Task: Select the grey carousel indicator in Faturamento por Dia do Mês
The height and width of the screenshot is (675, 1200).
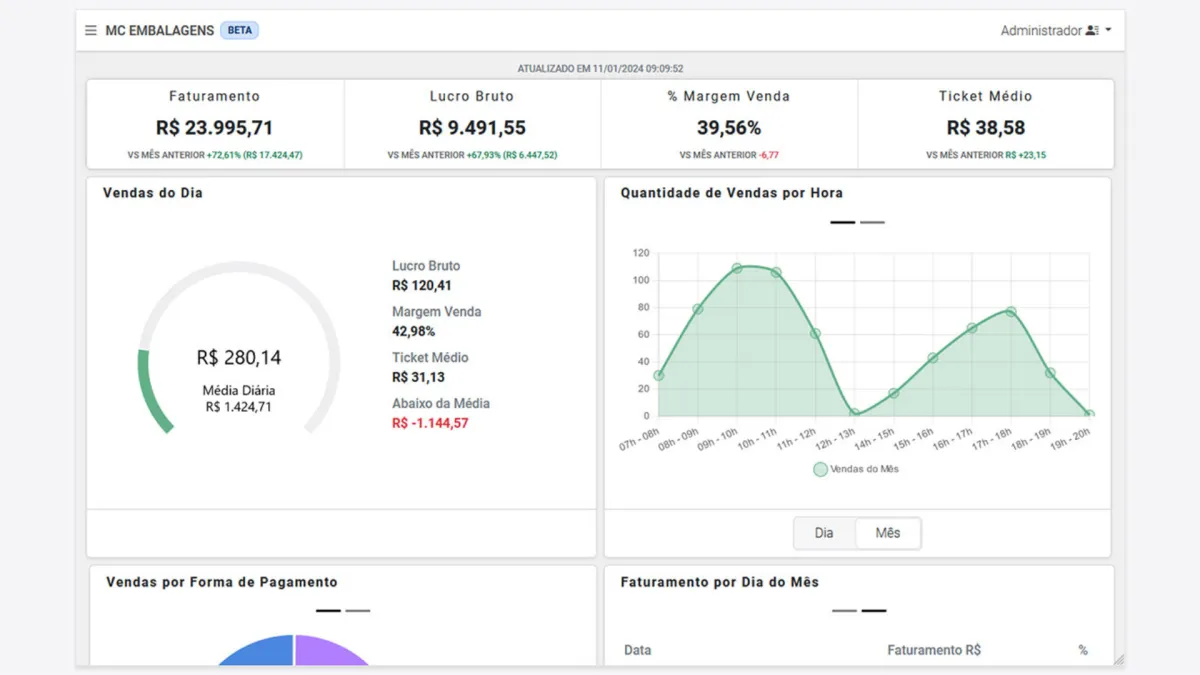Action: [844, 610]
